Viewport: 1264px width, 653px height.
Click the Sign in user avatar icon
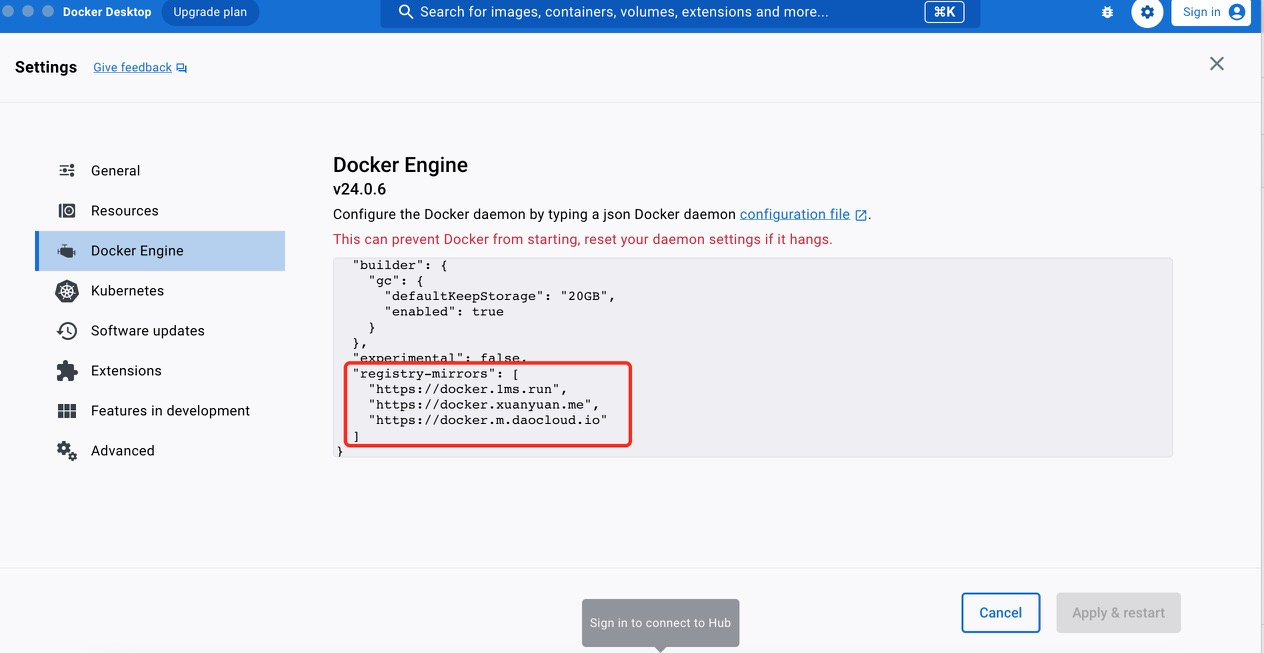pos(1237,12)
